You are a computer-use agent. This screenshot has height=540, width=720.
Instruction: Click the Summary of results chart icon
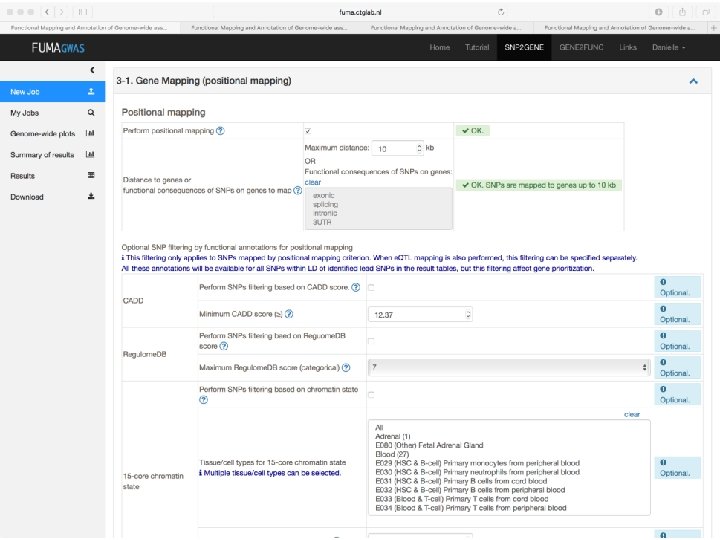91,154
